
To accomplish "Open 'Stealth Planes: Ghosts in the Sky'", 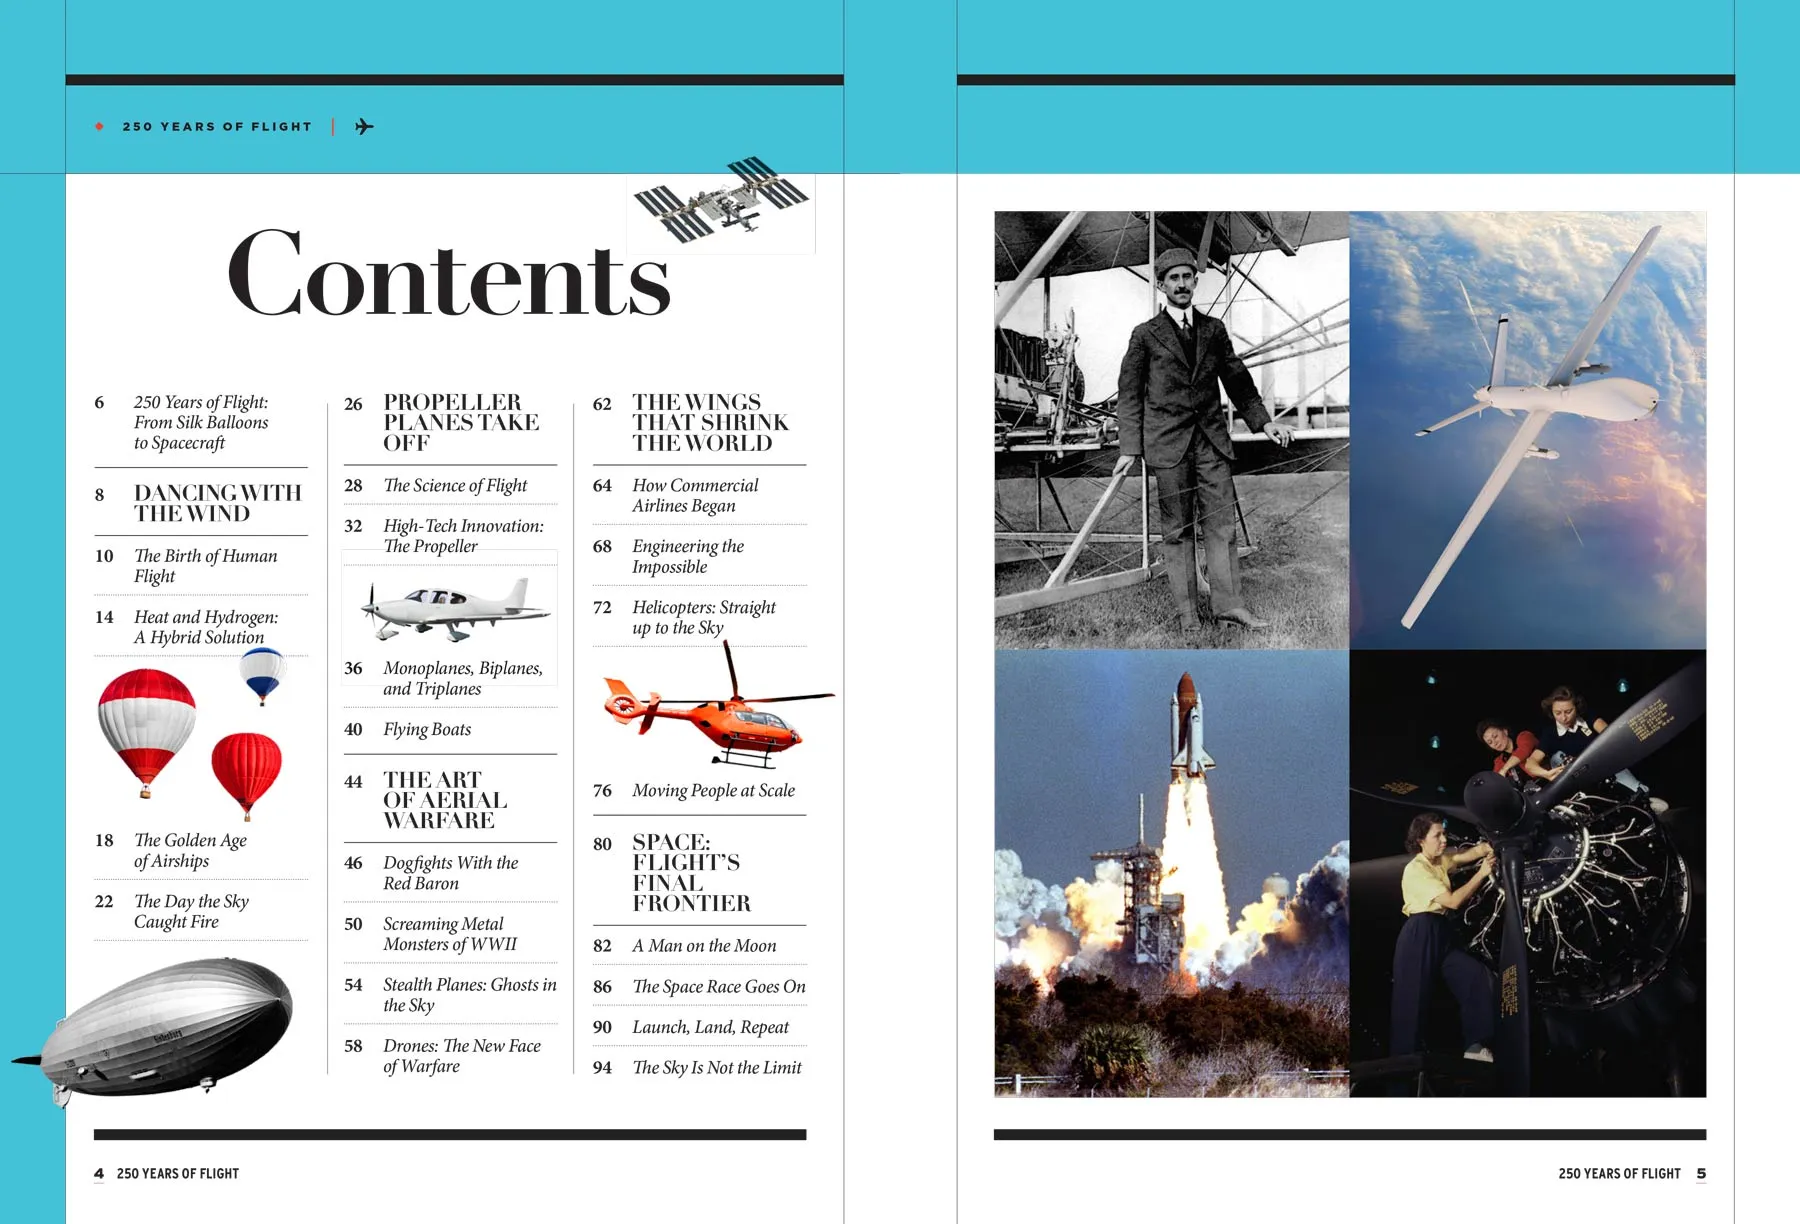I will 469,995.
